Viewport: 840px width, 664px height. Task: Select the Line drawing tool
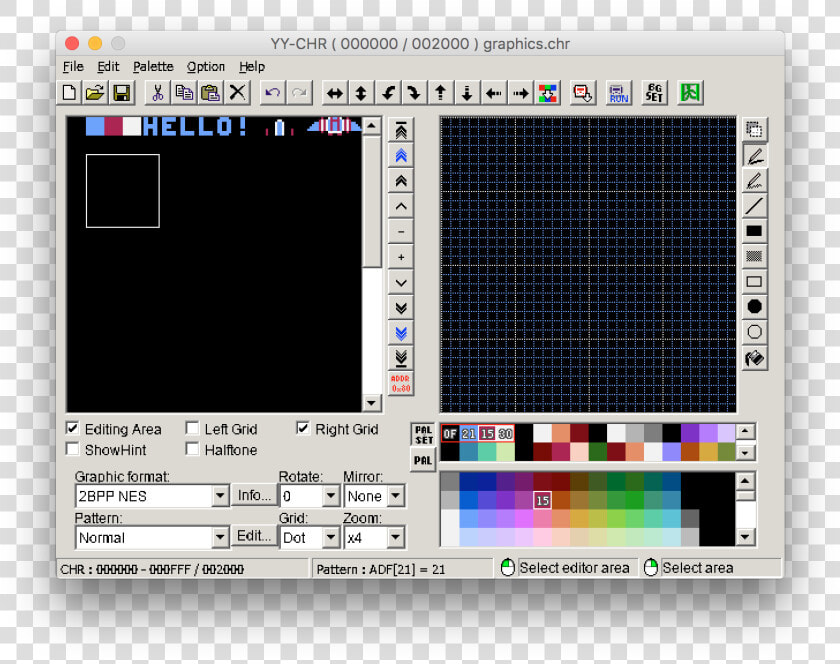754,206
